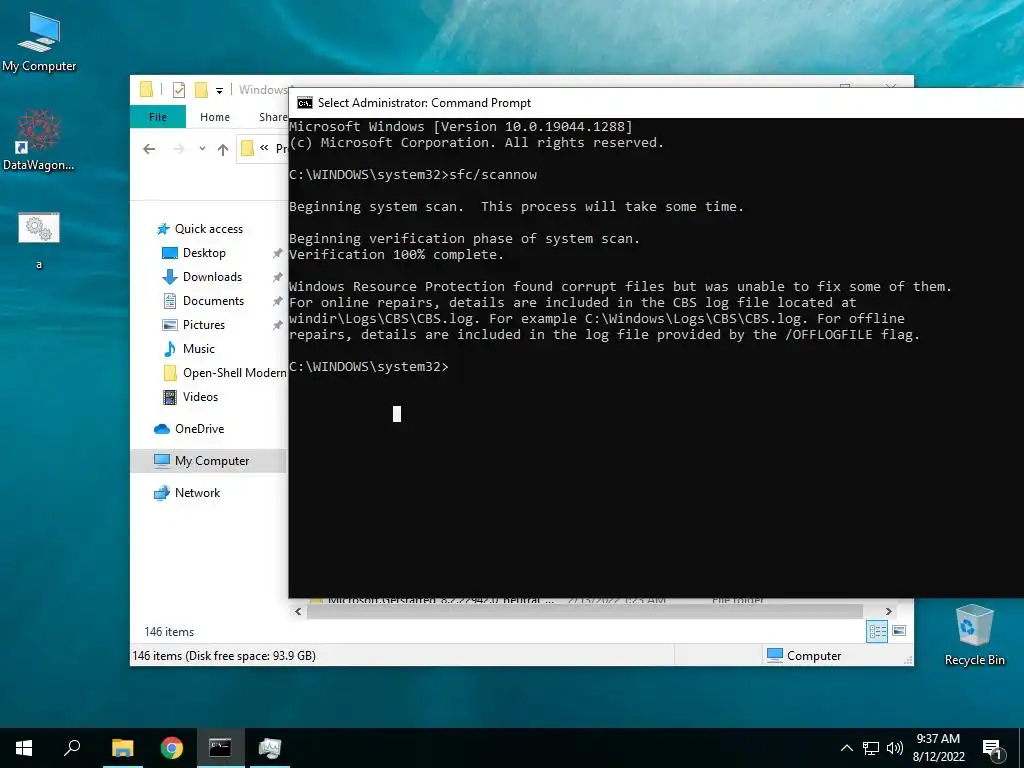This screenshot has height=768, width=1024.
Task: Show hidden tray icons chevron
Action: click(846, 748)
